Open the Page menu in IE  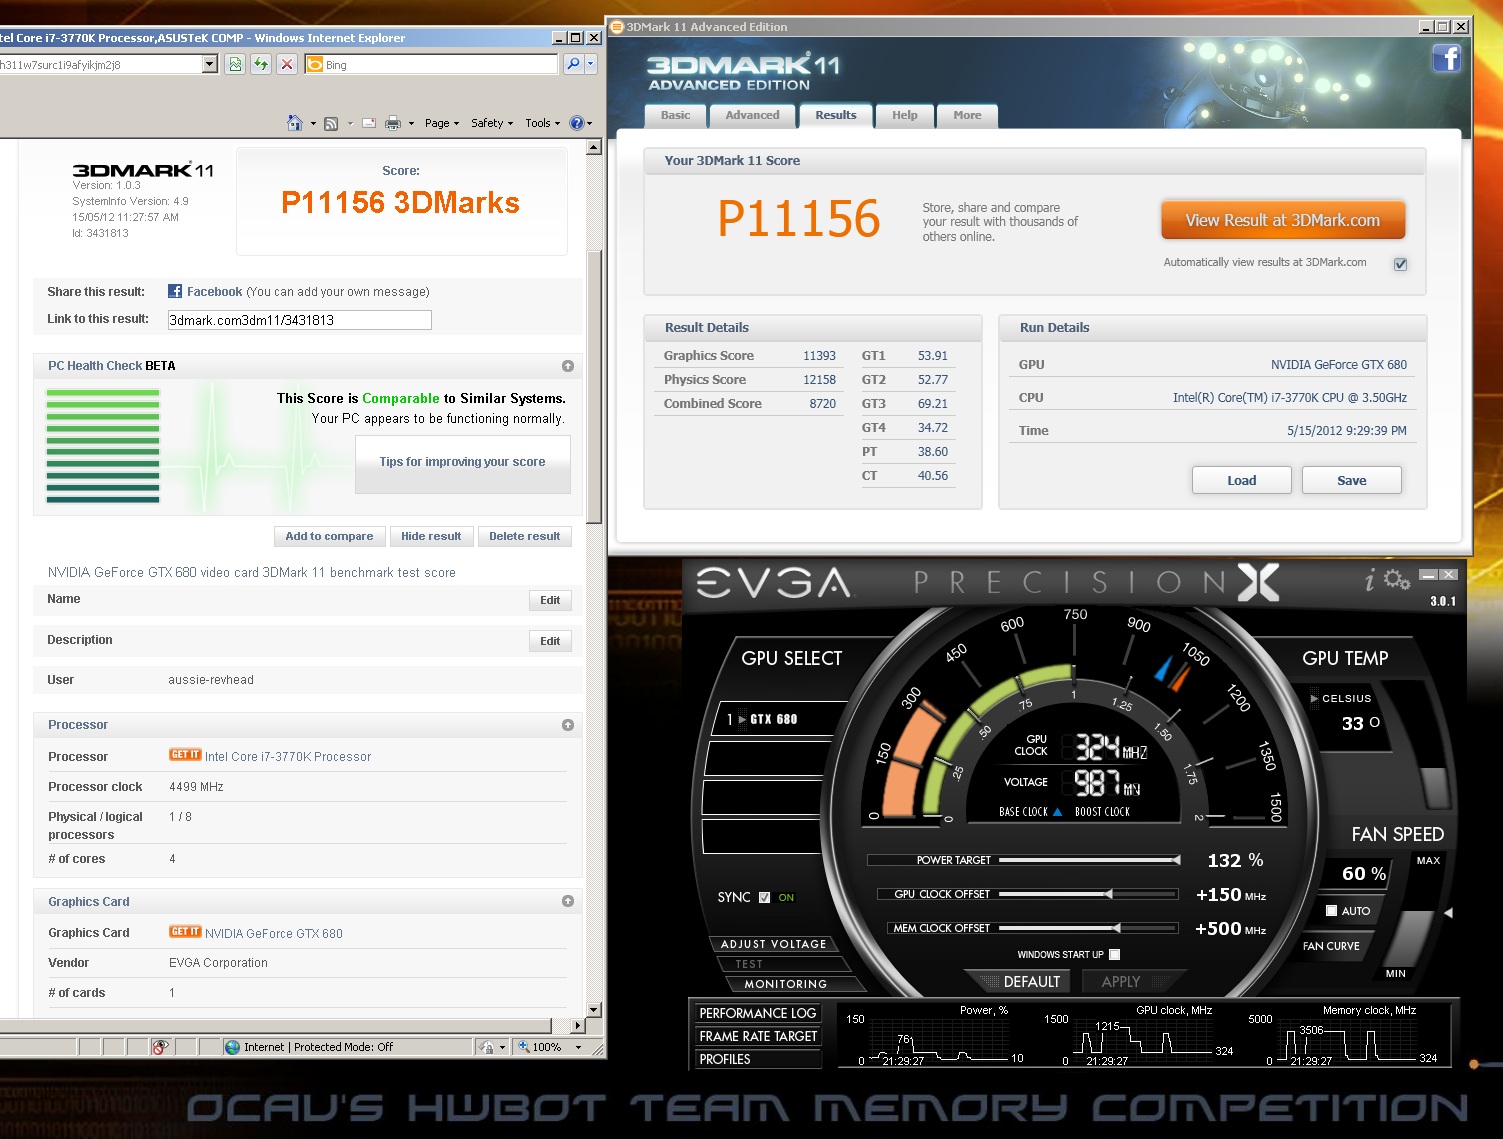point(441,123)
